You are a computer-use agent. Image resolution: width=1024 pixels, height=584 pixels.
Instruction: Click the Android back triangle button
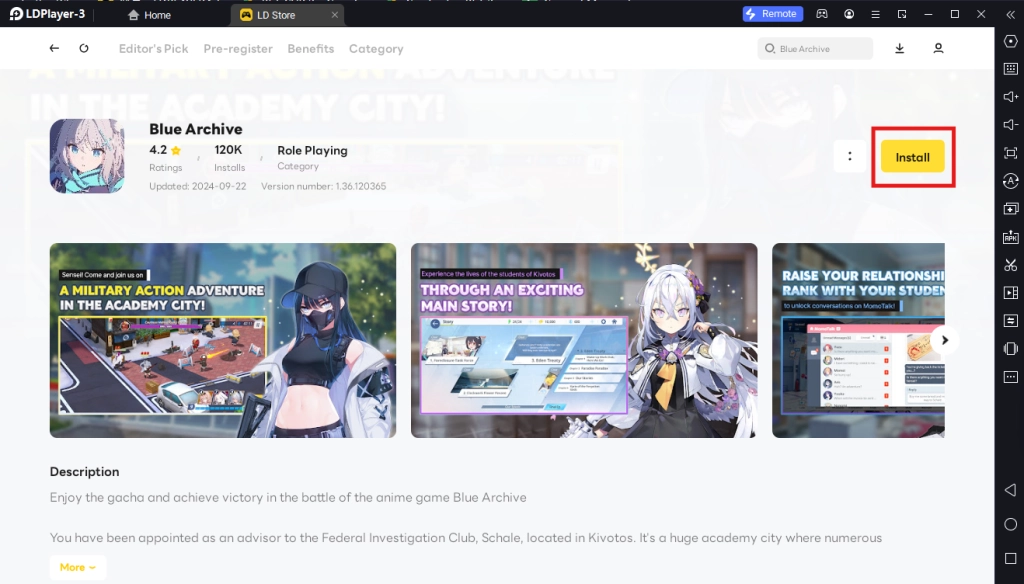click(x=1010, y=490)
